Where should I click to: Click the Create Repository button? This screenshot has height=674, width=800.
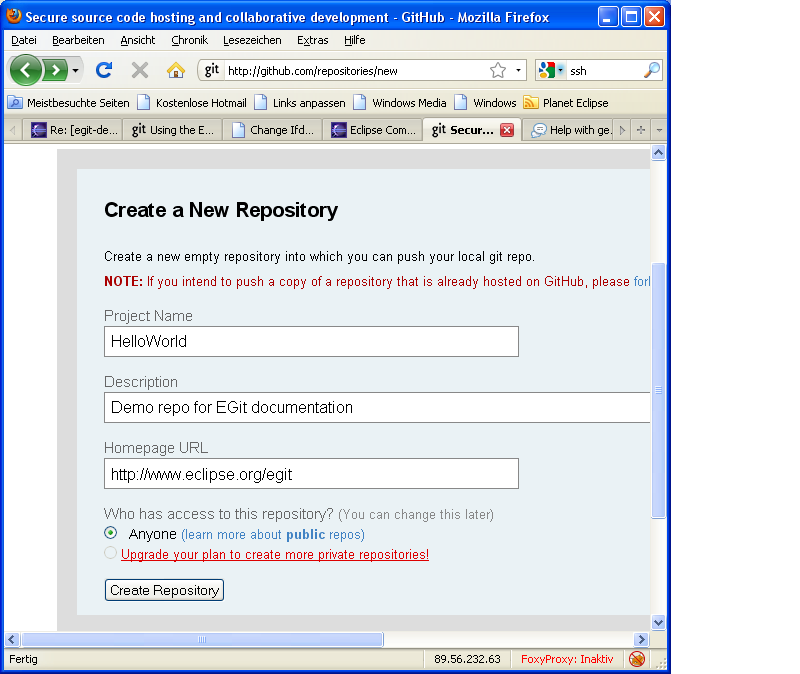point(164,590)
